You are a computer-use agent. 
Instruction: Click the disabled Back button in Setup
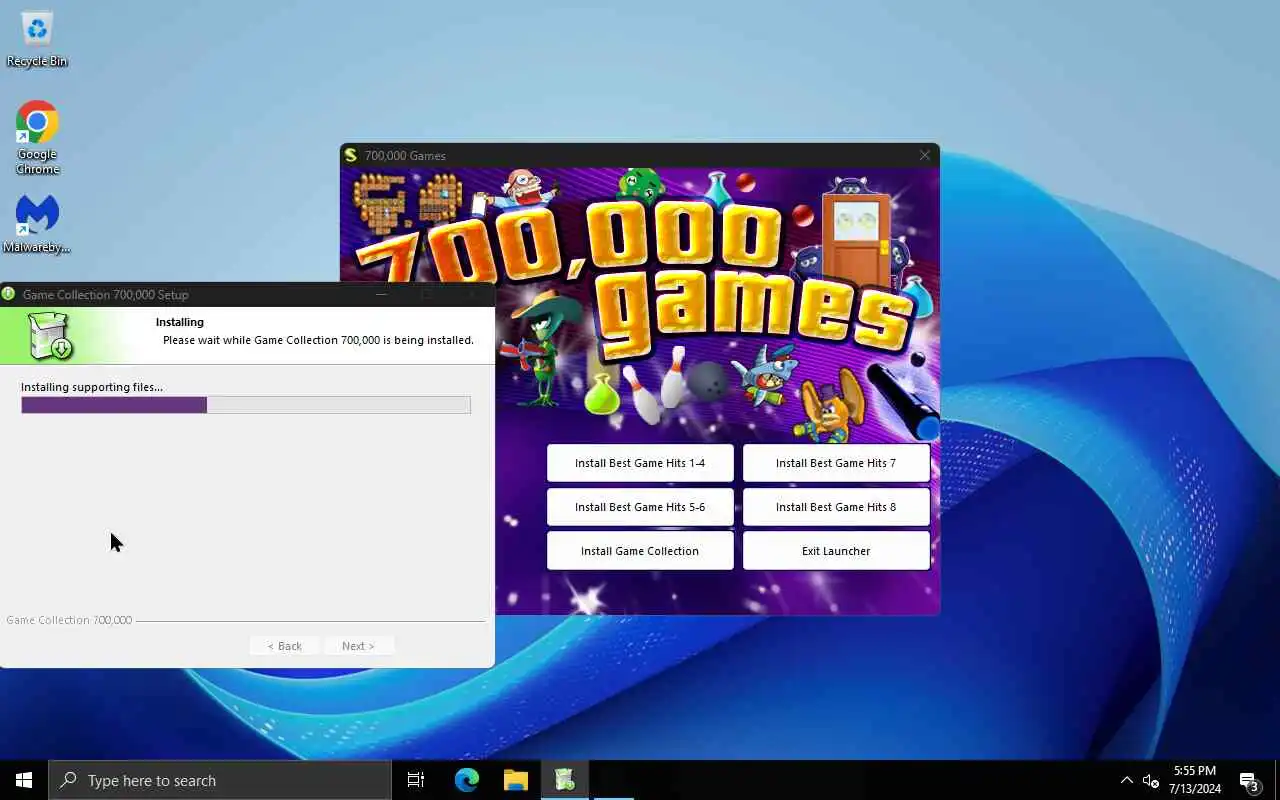pyautogui.click(x=284, y=646)
